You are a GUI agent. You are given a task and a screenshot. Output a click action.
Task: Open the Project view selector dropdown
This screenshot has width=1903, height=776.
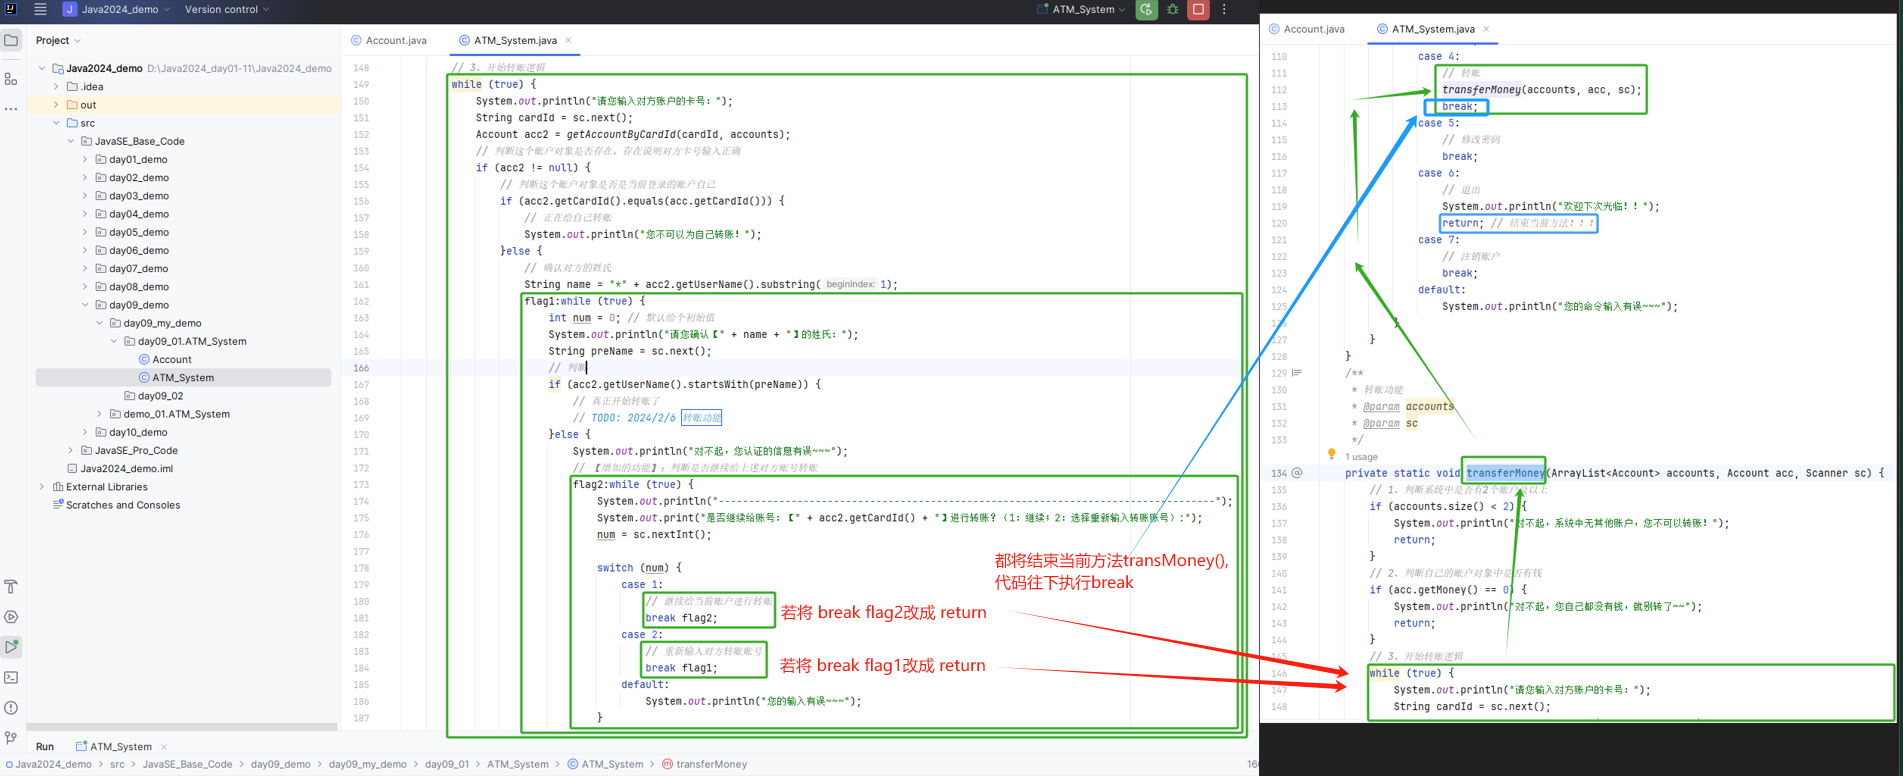[58, 40]
